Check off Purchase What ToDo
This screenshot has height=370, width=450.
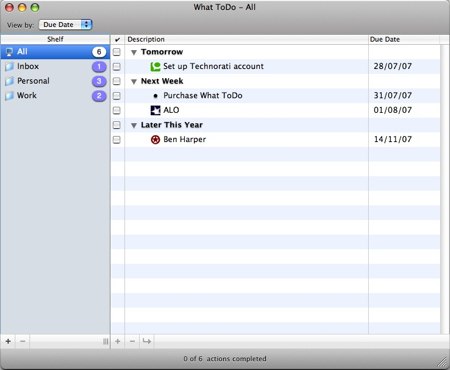(x=117, y=96)
